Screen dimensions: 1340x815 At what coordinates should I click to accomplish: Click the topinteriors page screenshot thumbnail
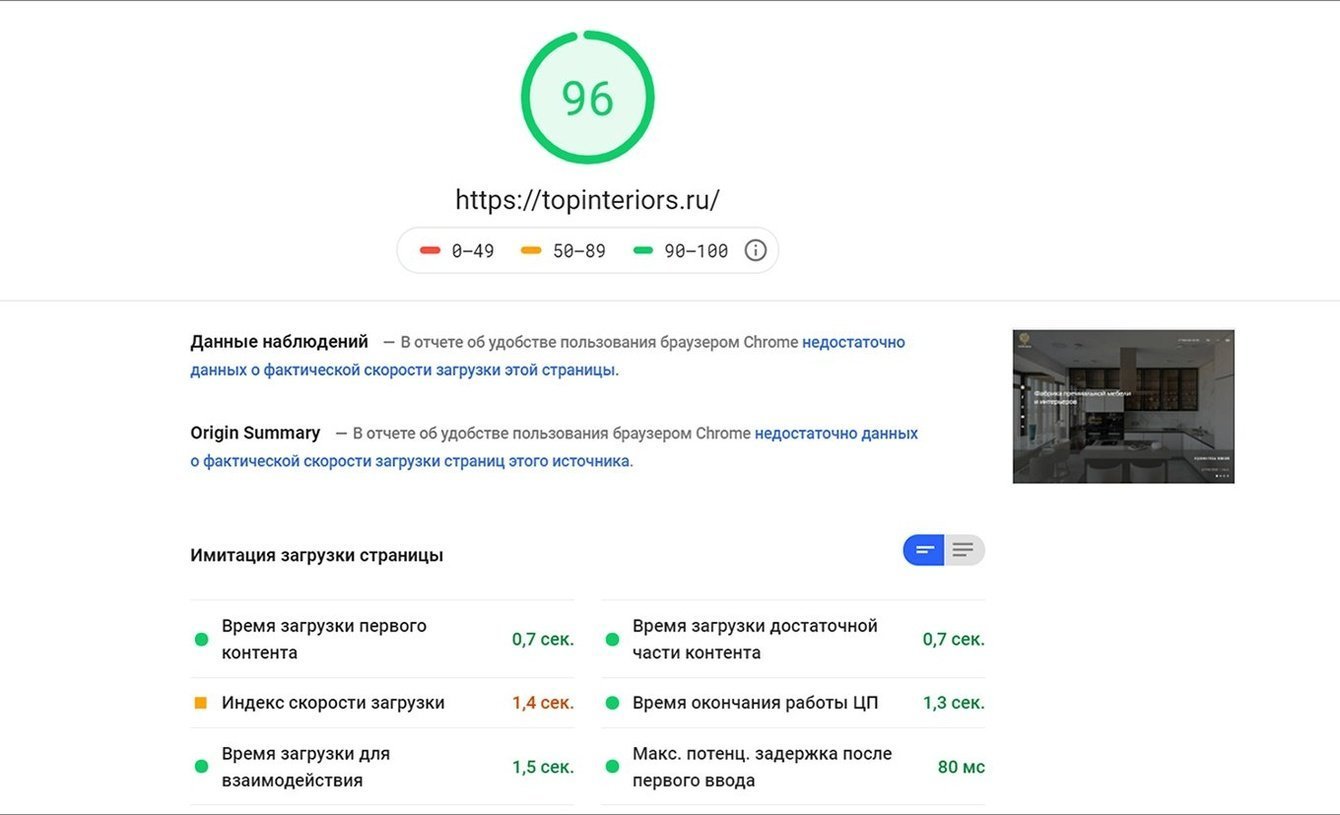(x=1123, y=406)
